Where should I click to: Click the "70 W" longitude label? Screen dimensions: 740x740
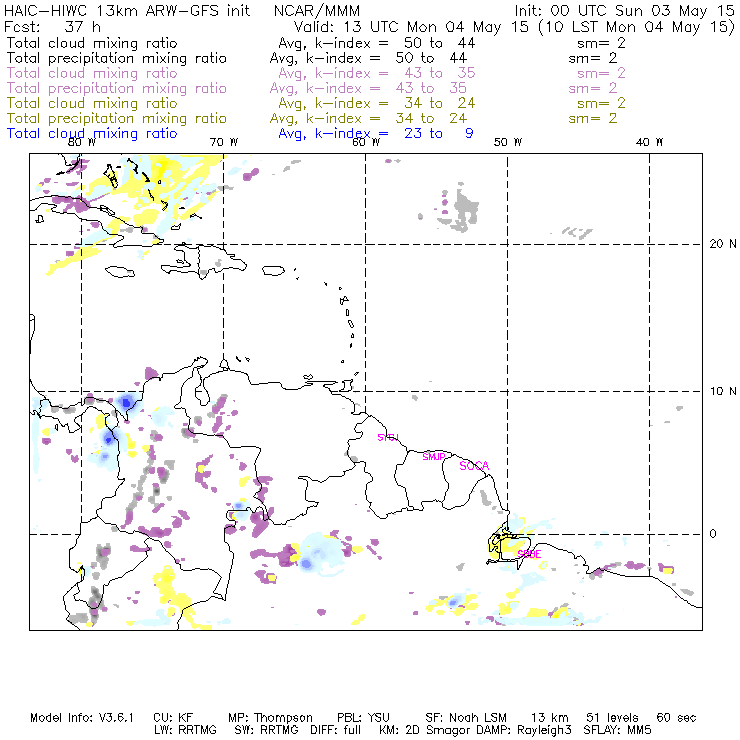point(224,143)
